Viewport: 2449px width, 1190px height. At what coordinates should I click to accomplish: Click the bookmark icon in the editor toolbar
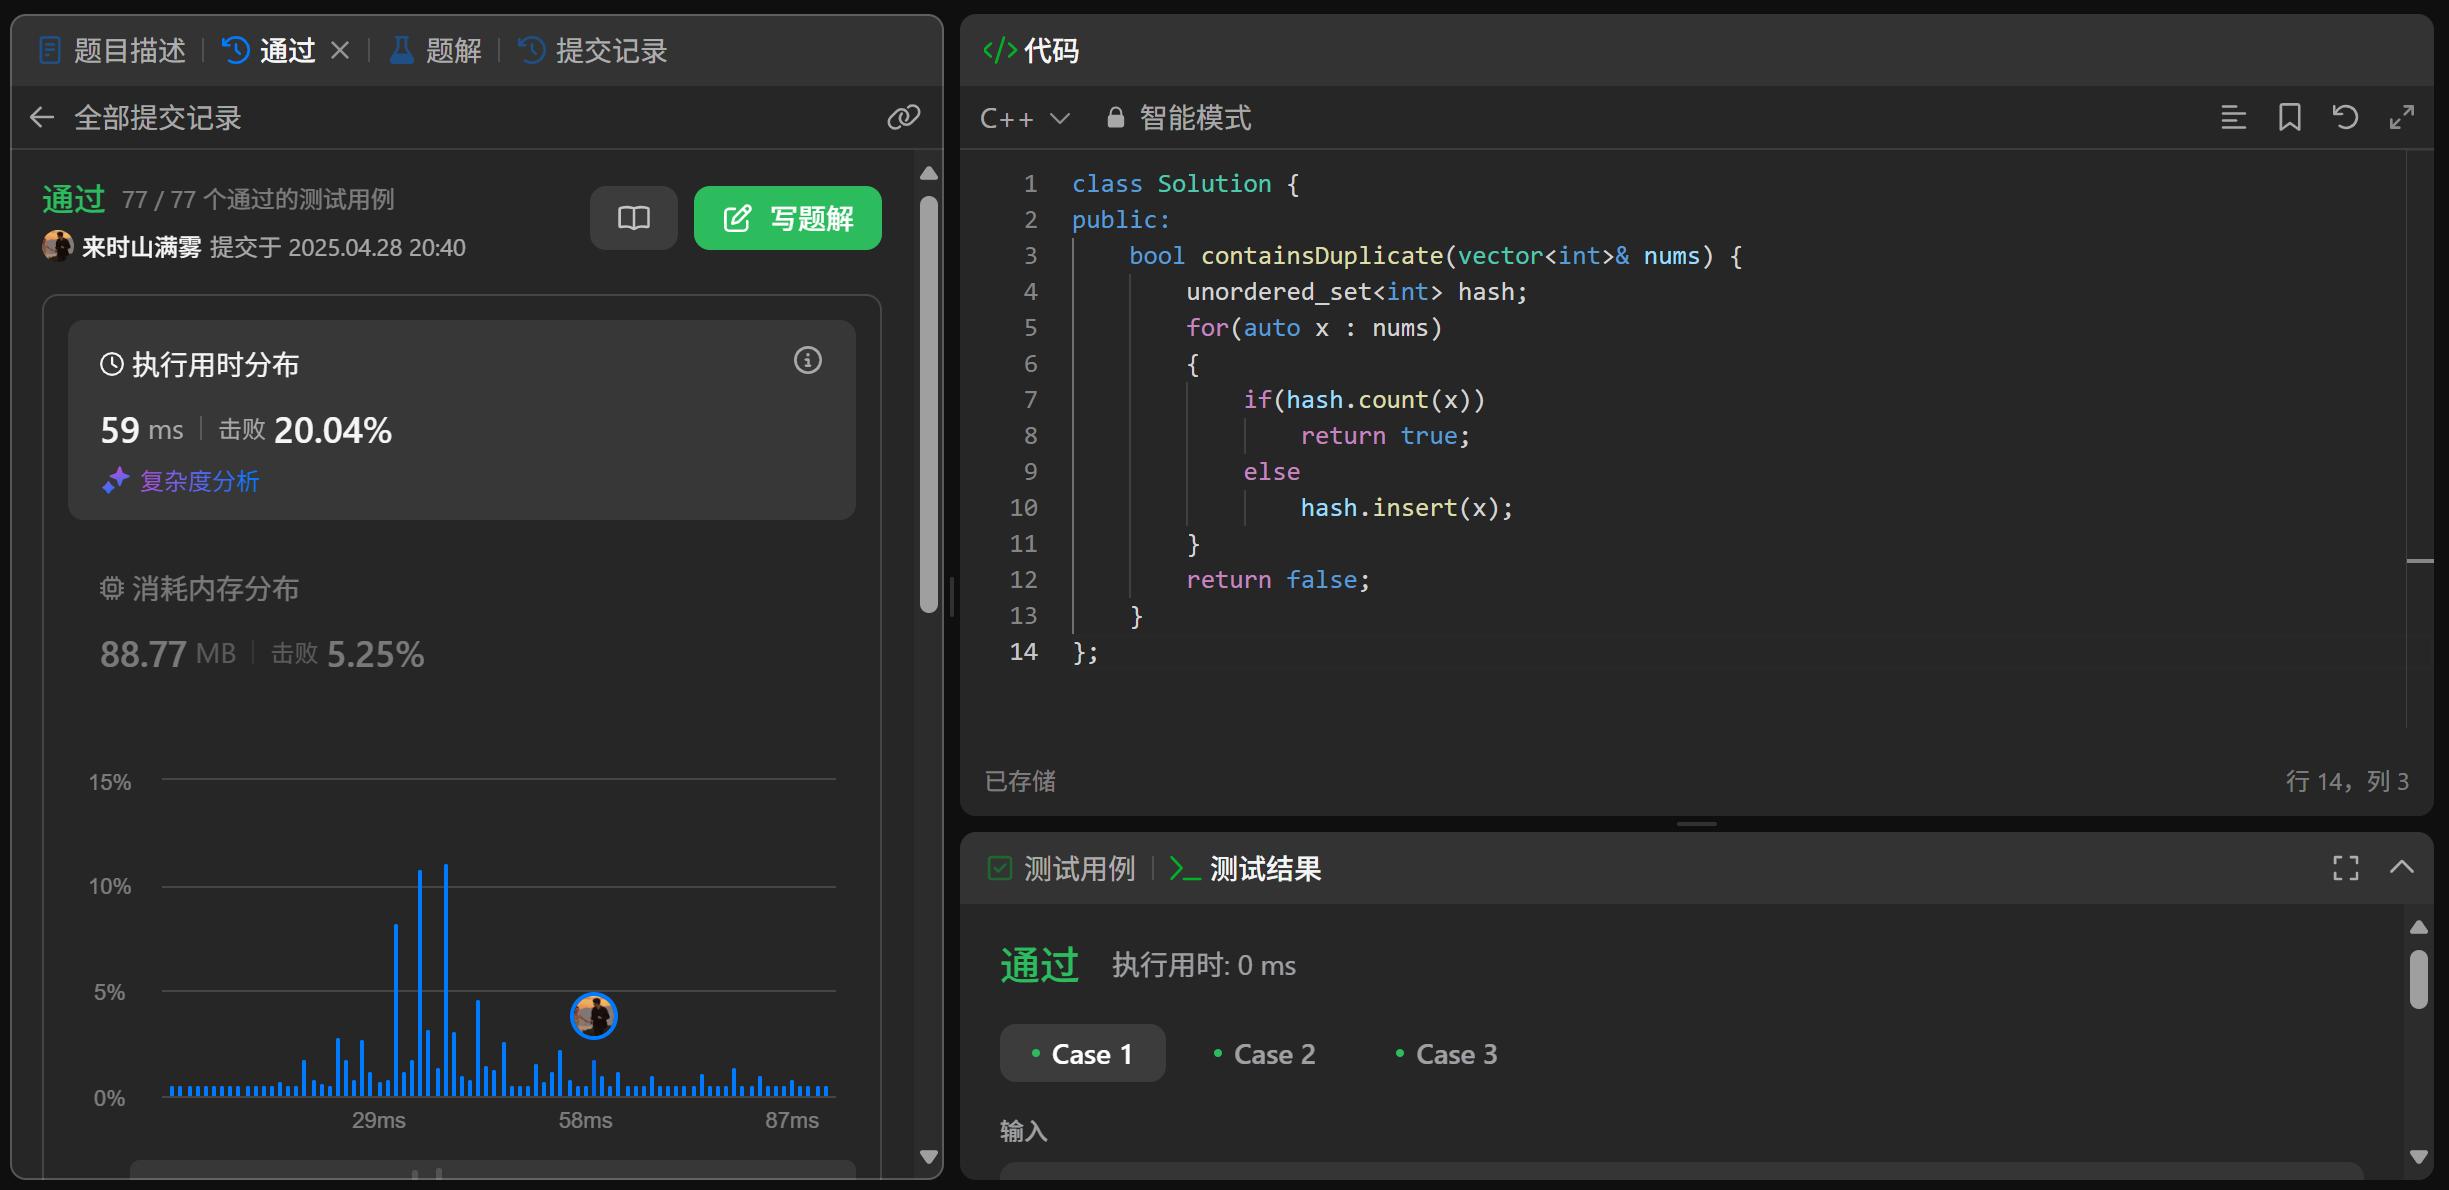pyautogui.click(x=2289, y=118)
